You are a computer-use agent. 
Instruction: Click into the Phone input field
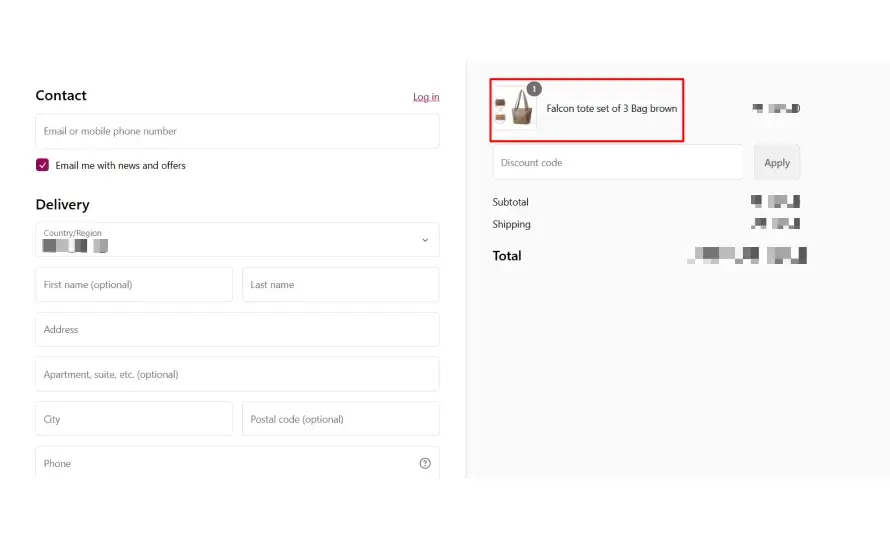[237, 463]
